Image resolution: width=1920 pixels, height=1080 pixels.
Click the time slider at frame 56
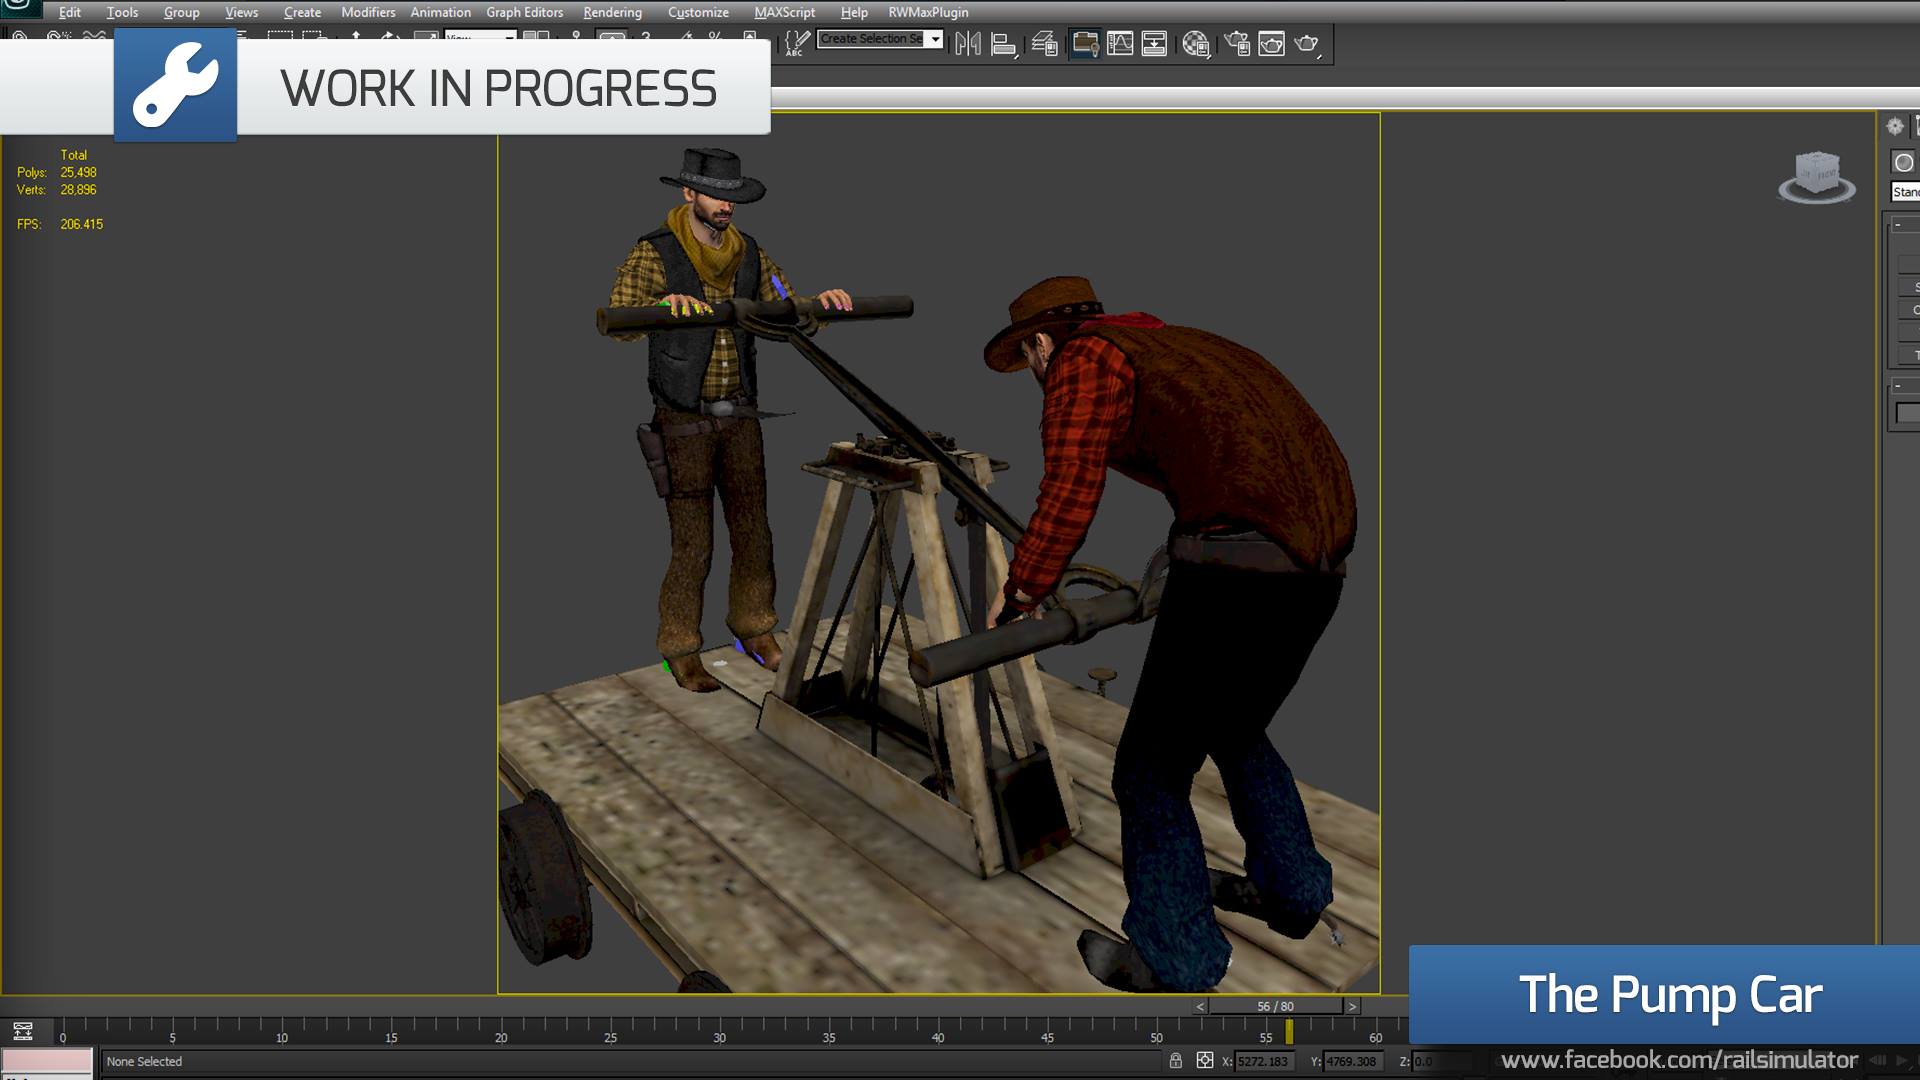click(1276, 1007)
